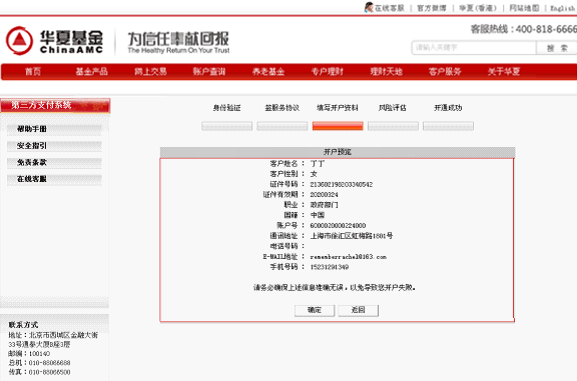Open the 专户理财 menu
577x381 pixels.
327,71
